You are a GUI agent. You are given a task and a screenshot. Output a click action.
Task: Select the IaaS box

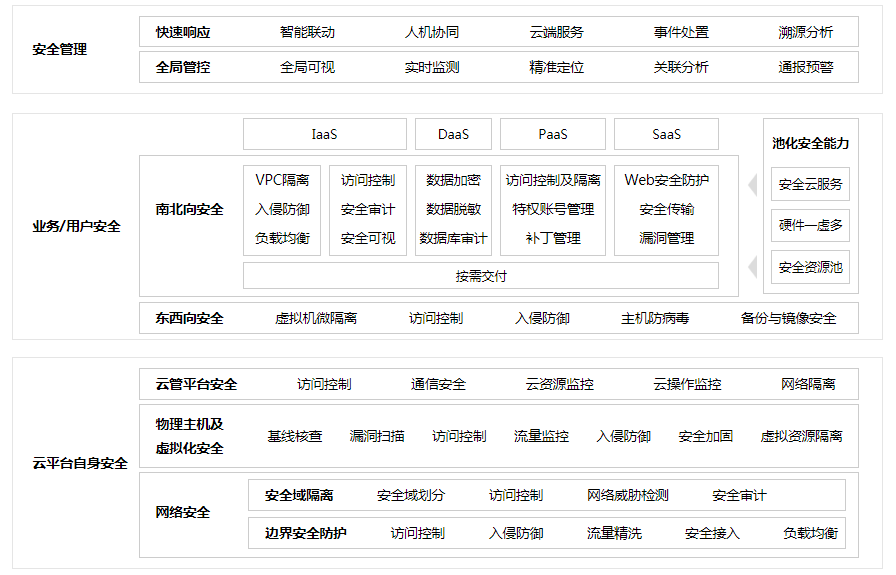[325, 134]
